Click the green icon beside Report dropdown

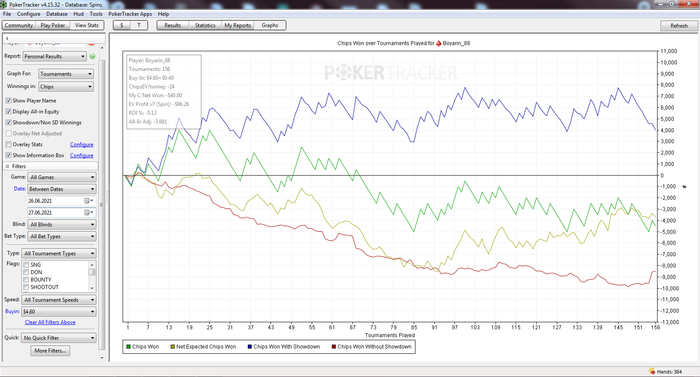(x=92, y=56)
